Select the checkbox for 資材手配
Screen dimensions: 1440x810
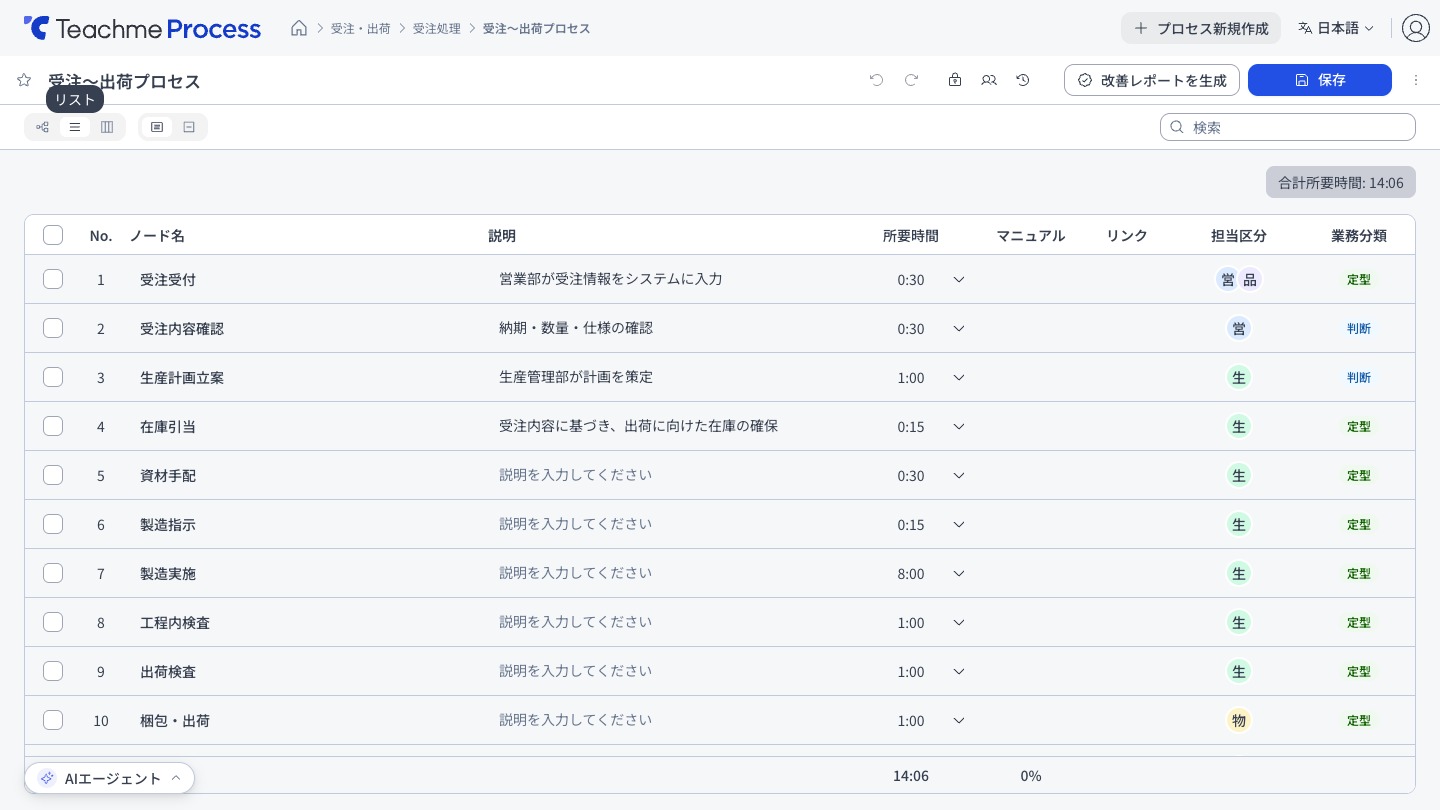pyautogui.click(x=53, y=475)
